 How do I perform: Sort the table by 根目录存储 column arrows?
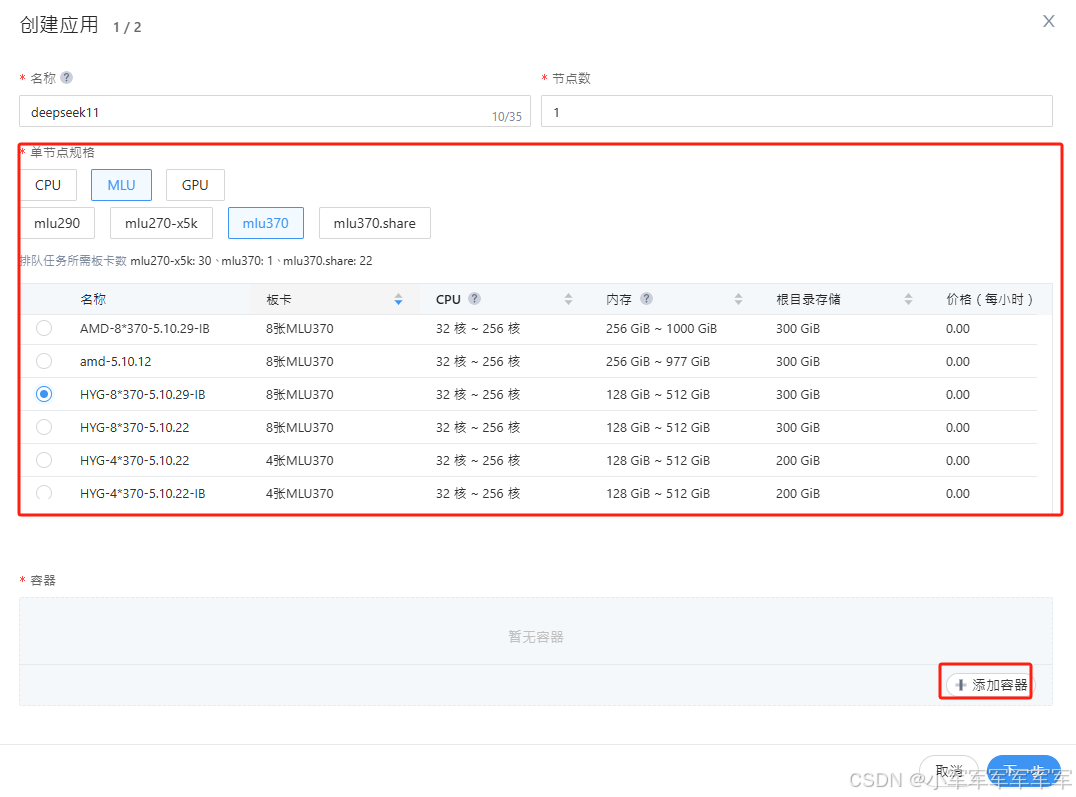pyautogui.click(x=909, y=299)
